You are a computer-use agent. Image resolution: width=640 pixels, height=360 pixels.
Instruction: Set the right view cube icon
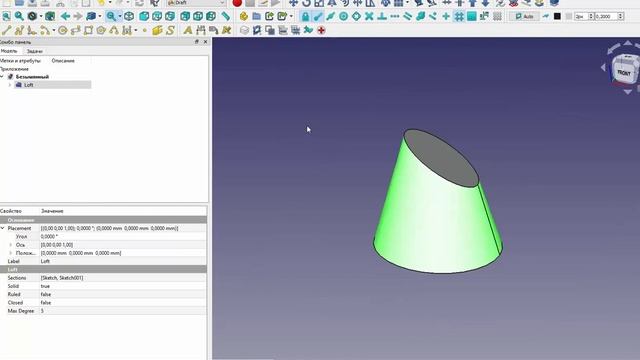170,16
